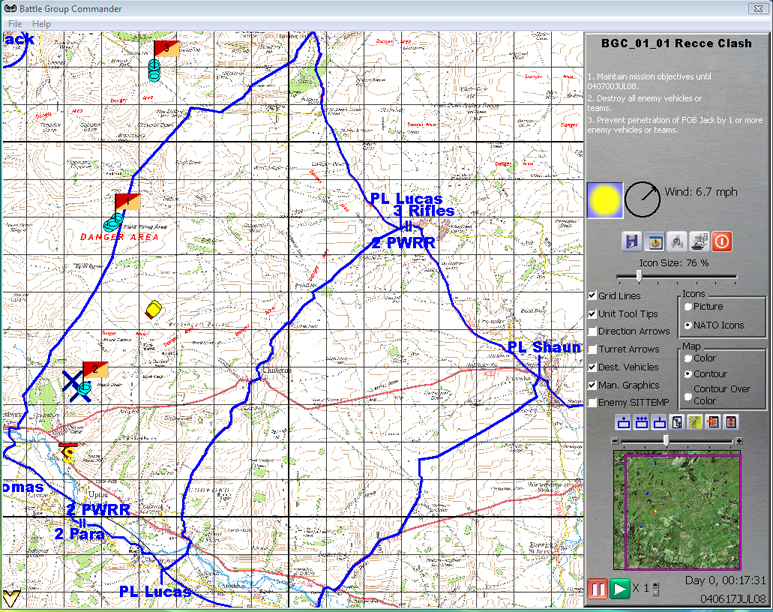Click the red power quit icon

[x=722, y=241]
